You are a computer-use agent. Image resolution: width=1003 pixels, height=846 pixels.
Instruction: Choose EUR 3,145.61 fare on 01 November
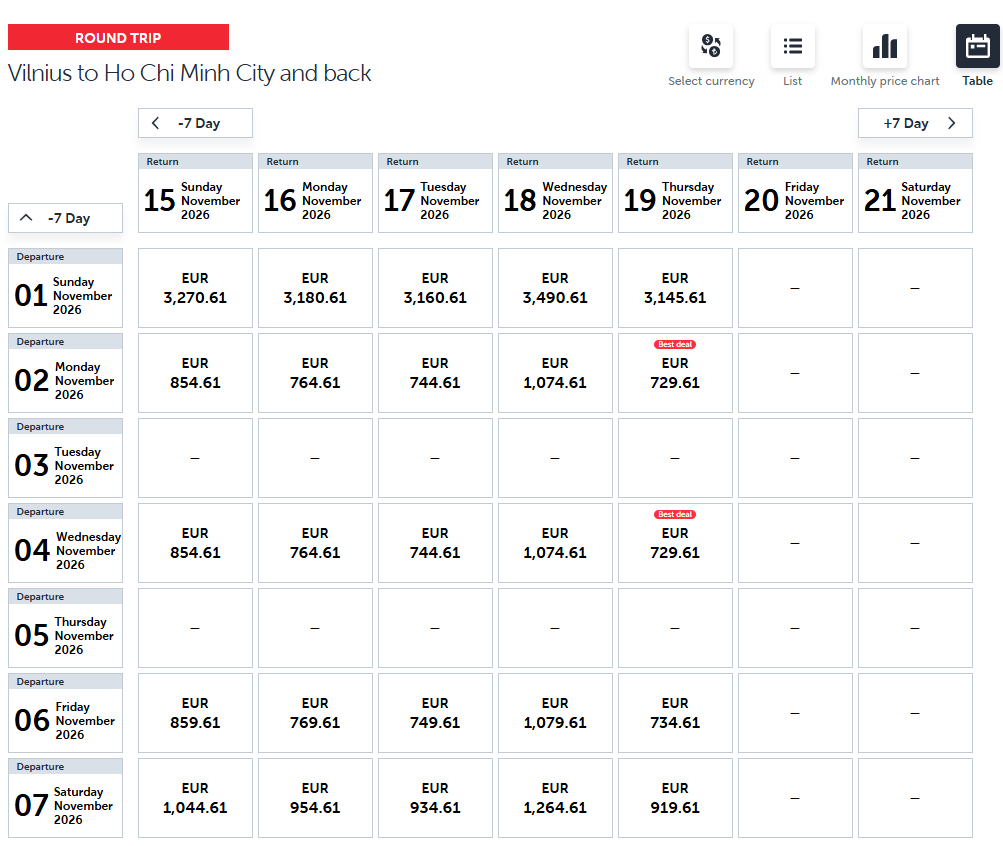click(x=675, y=288)
